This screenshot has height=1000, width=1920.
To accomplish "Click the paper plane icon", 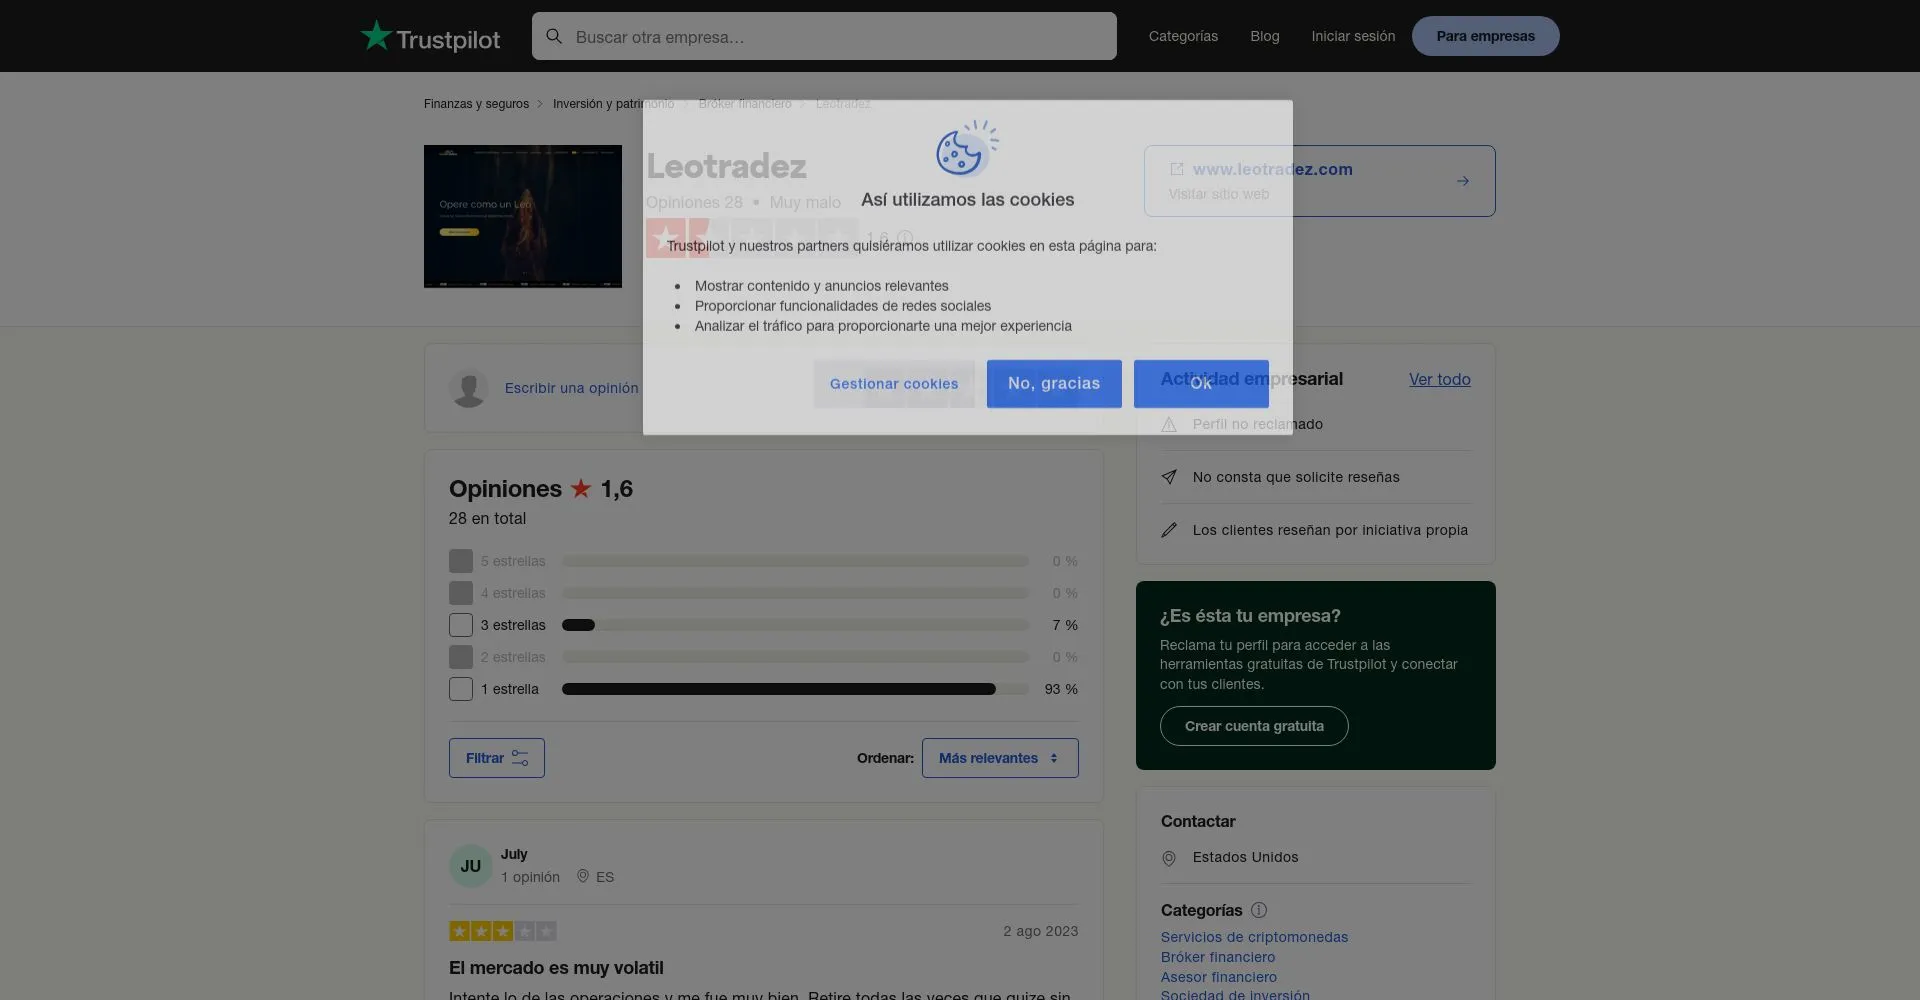I will (1169, 477).
